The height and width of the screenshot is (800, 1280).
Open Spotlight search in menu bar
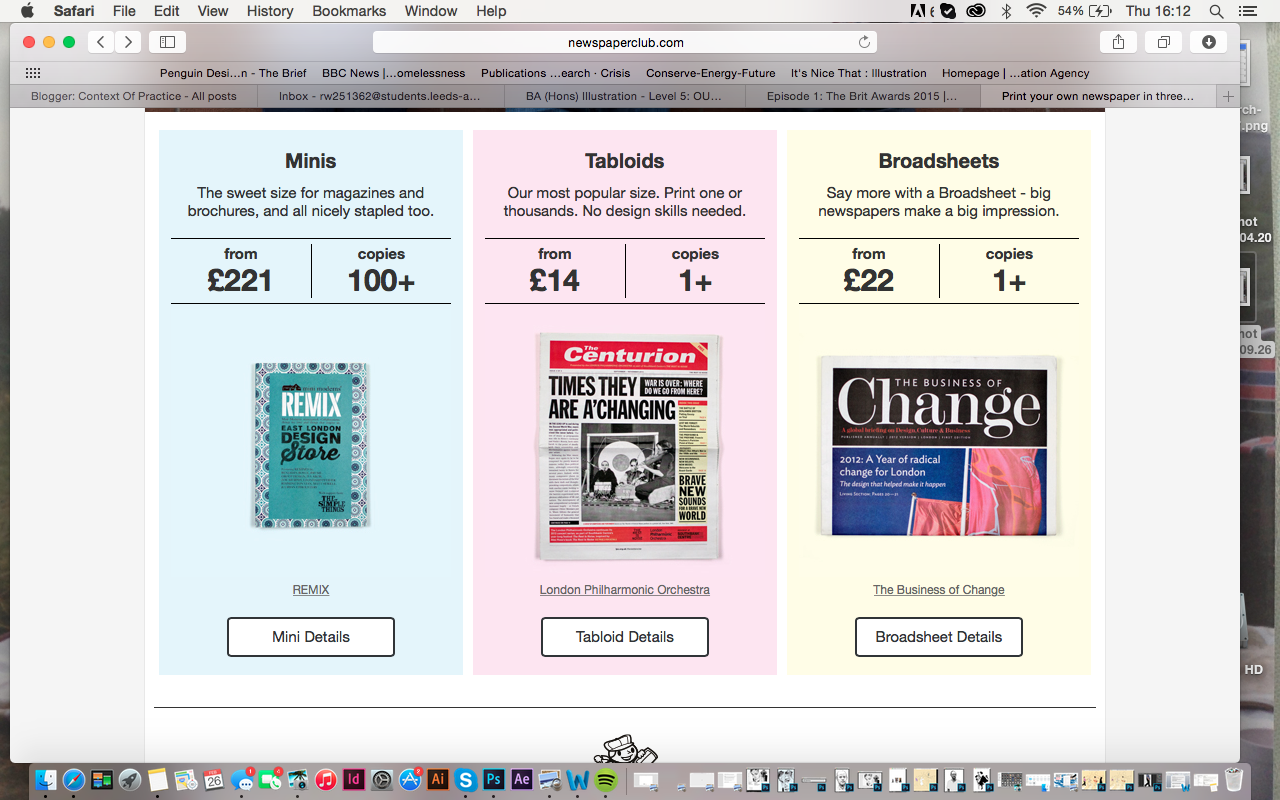pyautogui.click(x=1216, y=11)
